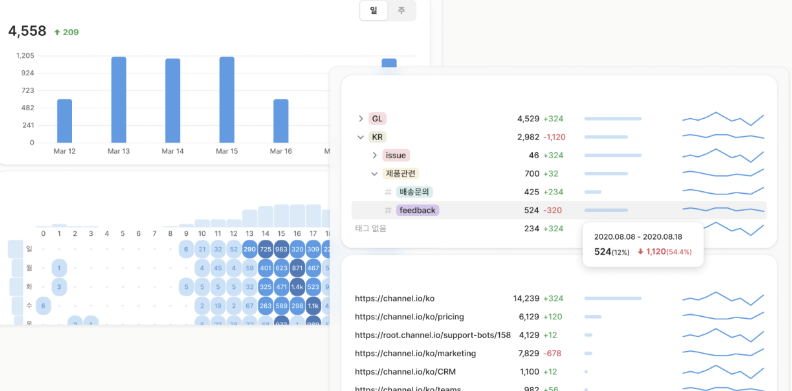Click the GL row progress bar
The image size is (792, 391).
coord(613,119)
